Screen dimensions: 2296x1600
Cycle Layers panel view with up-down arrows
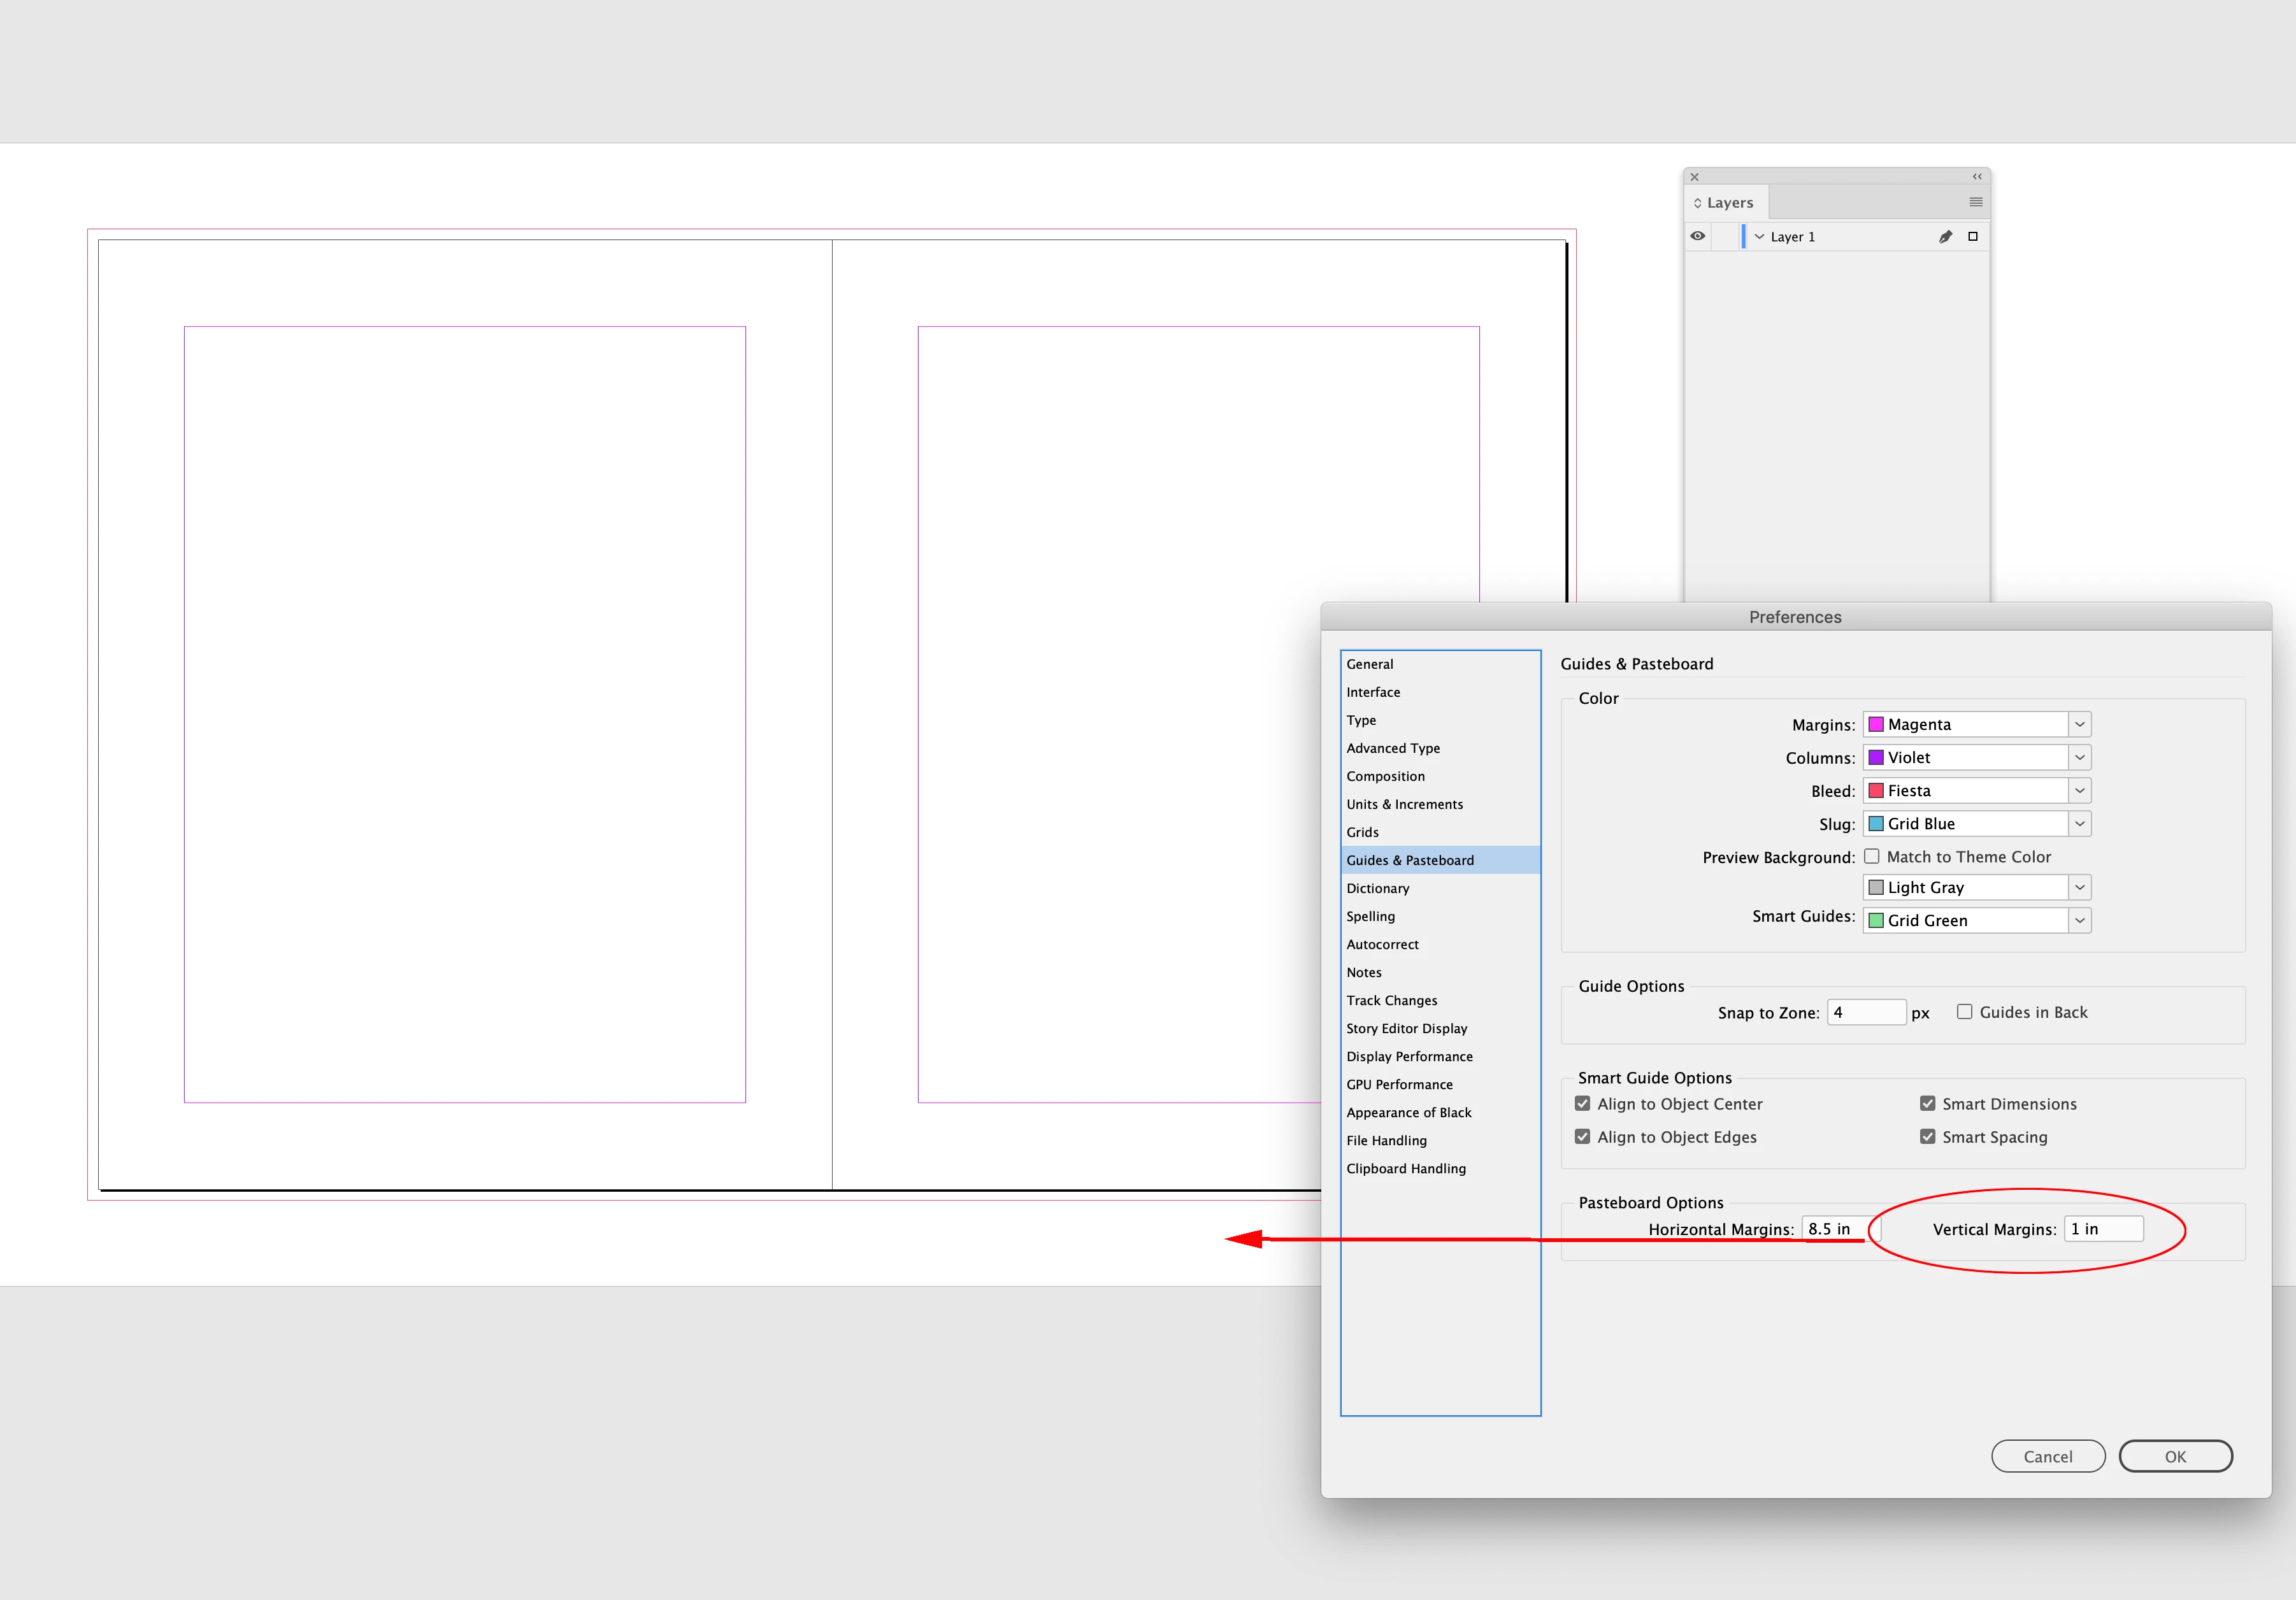(1697, 203)
